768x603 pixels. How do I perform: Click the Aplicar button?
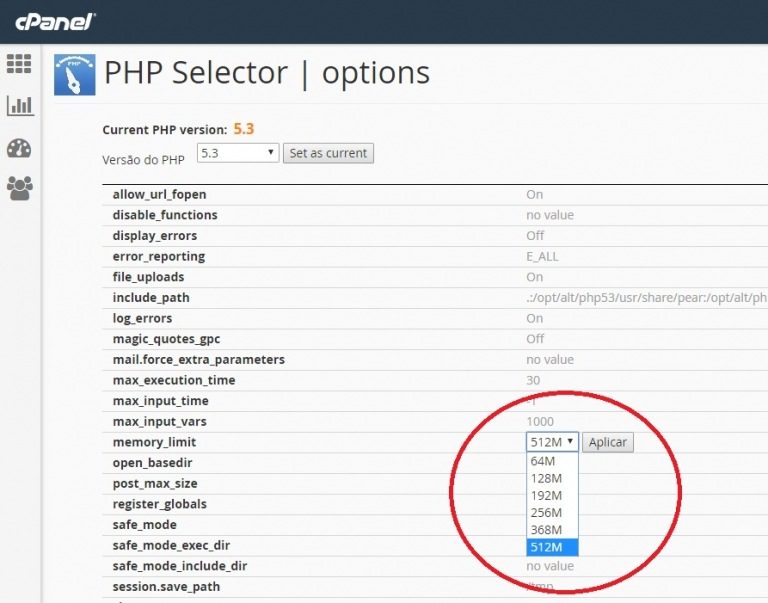pos(608,442)
